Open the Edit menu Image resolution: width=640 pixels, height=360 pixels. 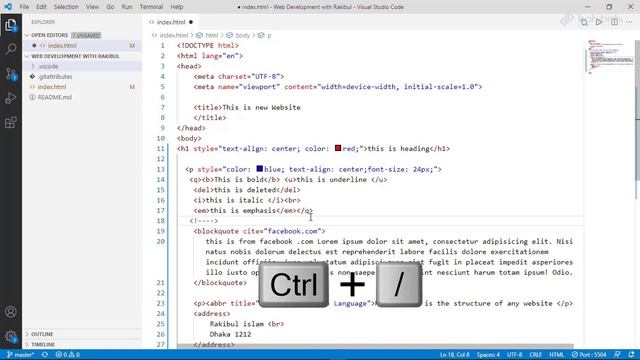click(x=41, y=7)
